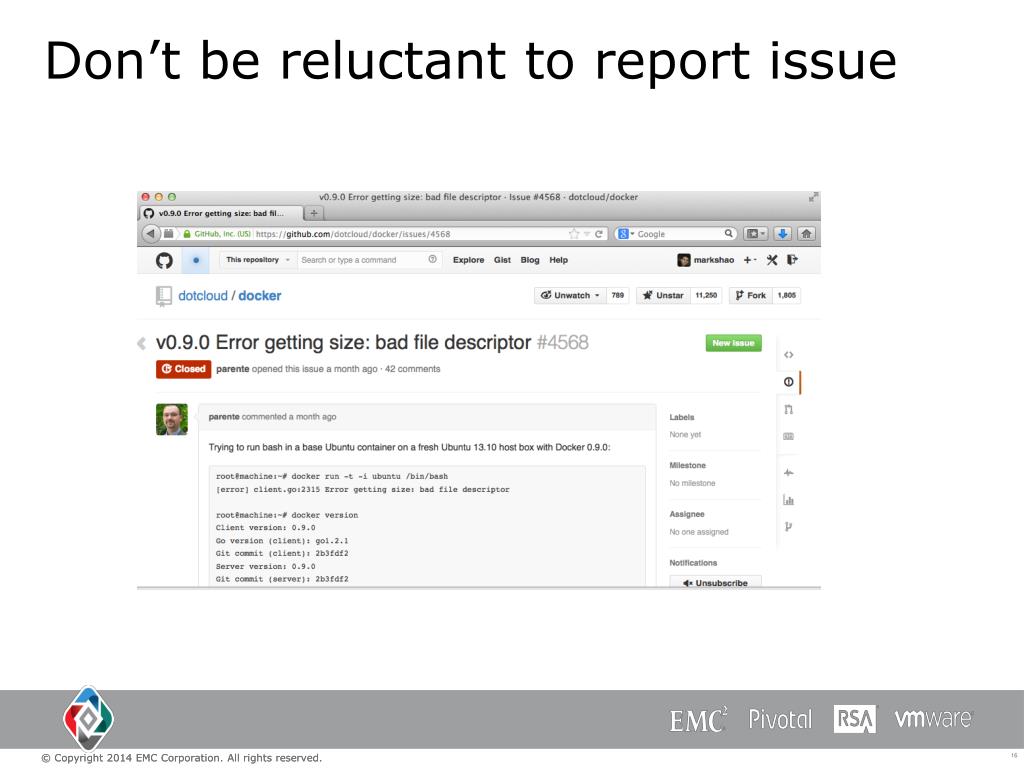Viewport: 1024px width, 768px height.
Task: Open the Network icon in repo sidebar
Action: pyautogui.click(x=788, y=526)
